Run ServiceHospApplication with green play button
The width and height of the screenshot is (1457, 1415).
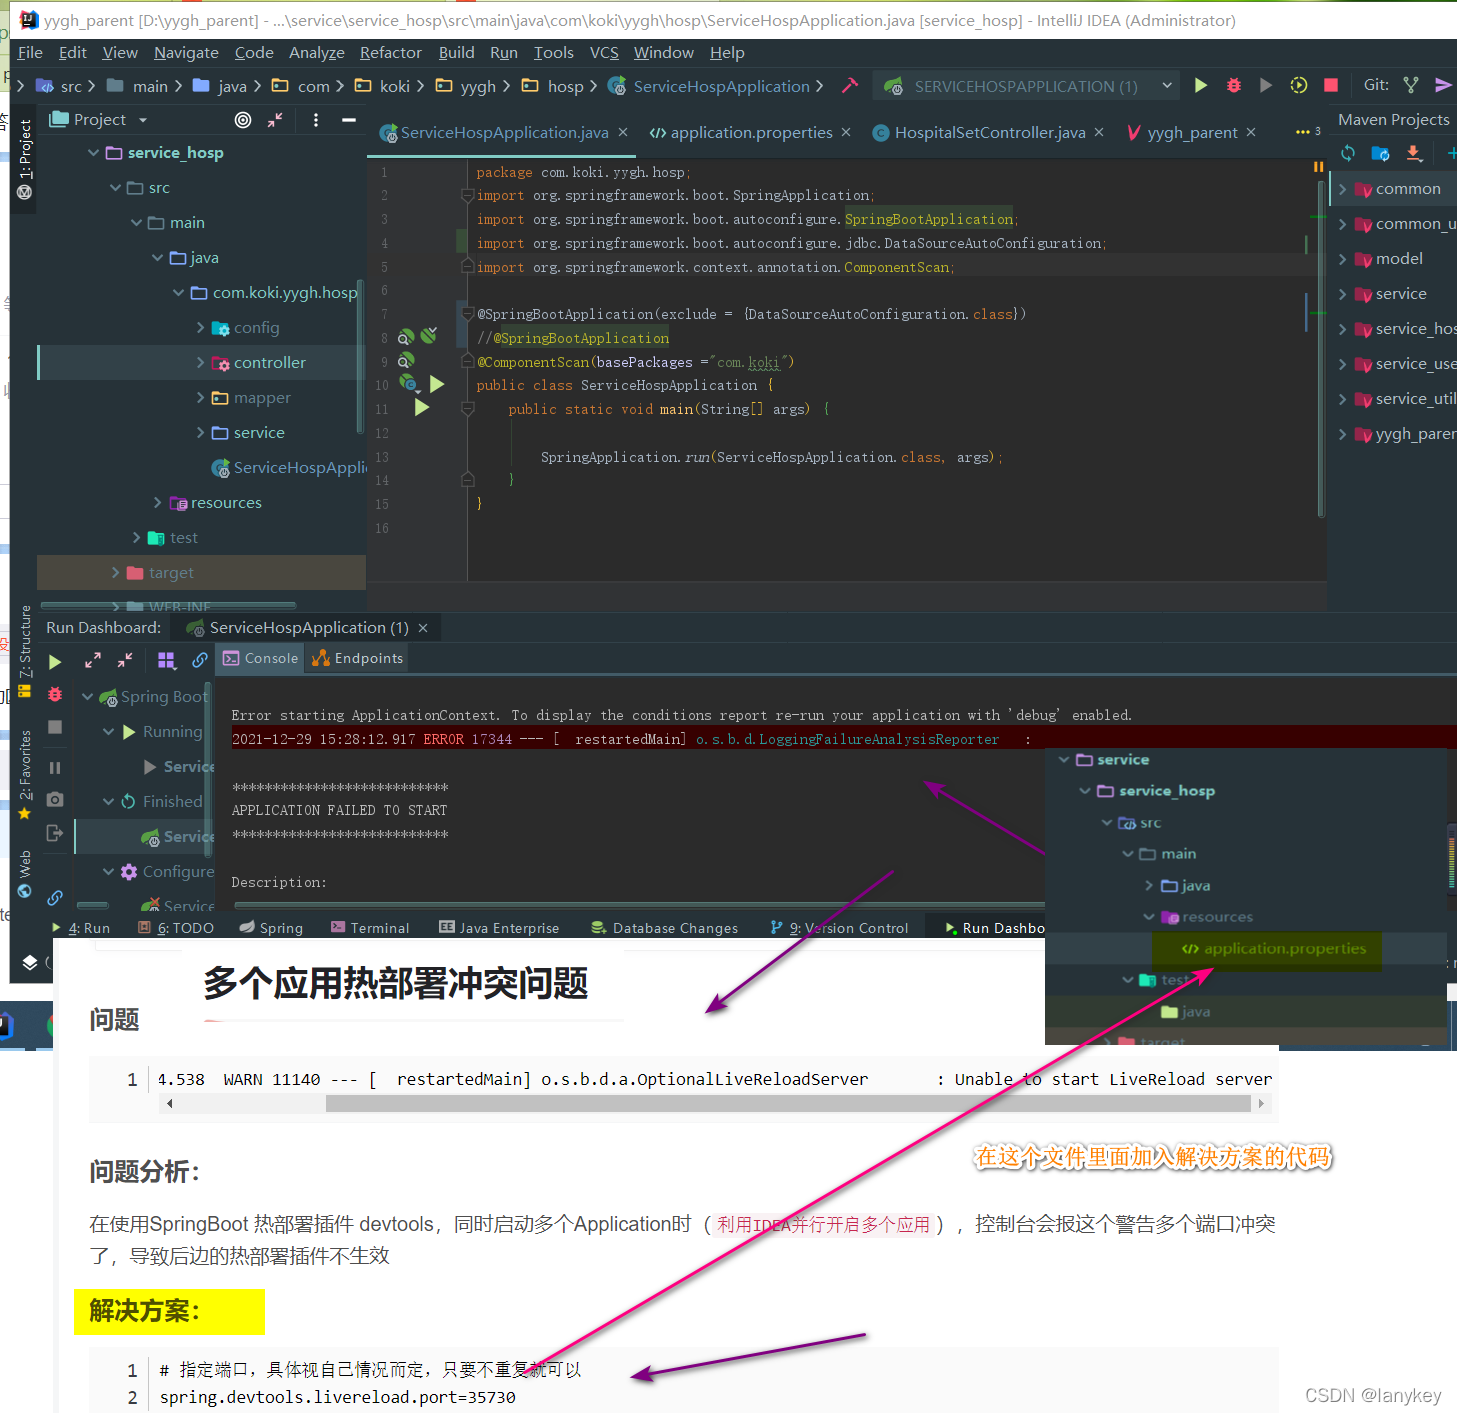click(x=1201, y=86)
